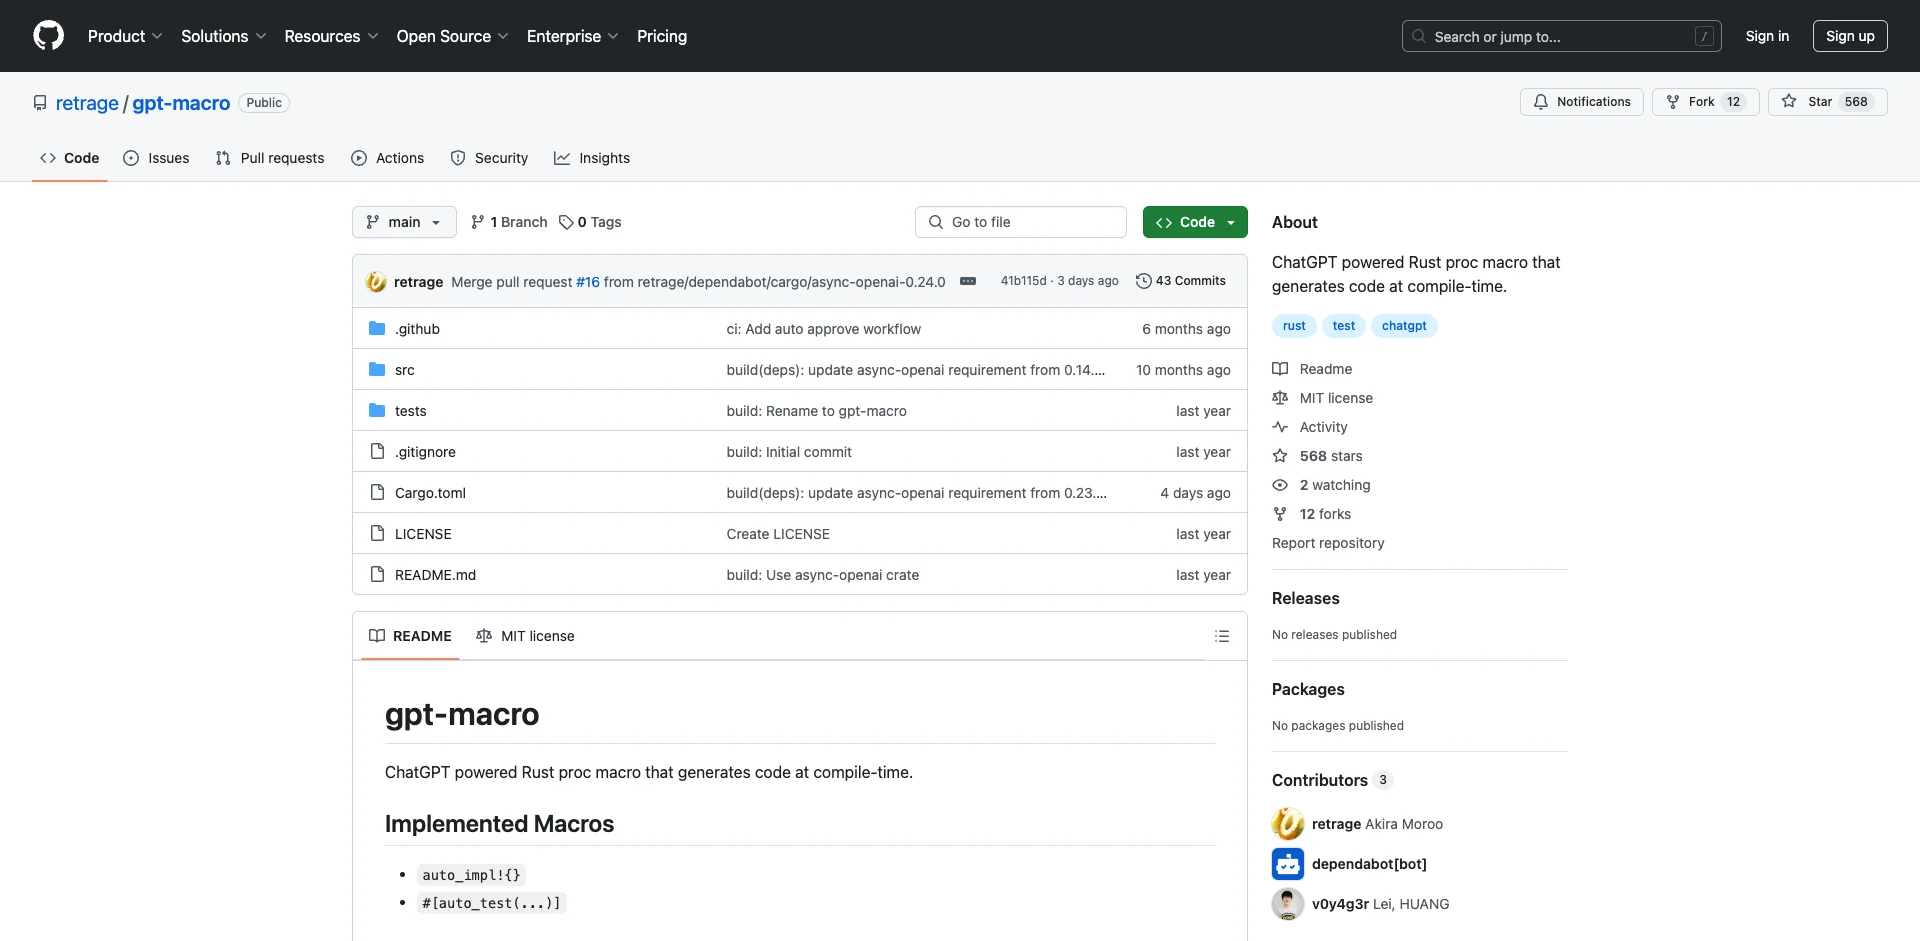Open the tests folder

(410, 411)
